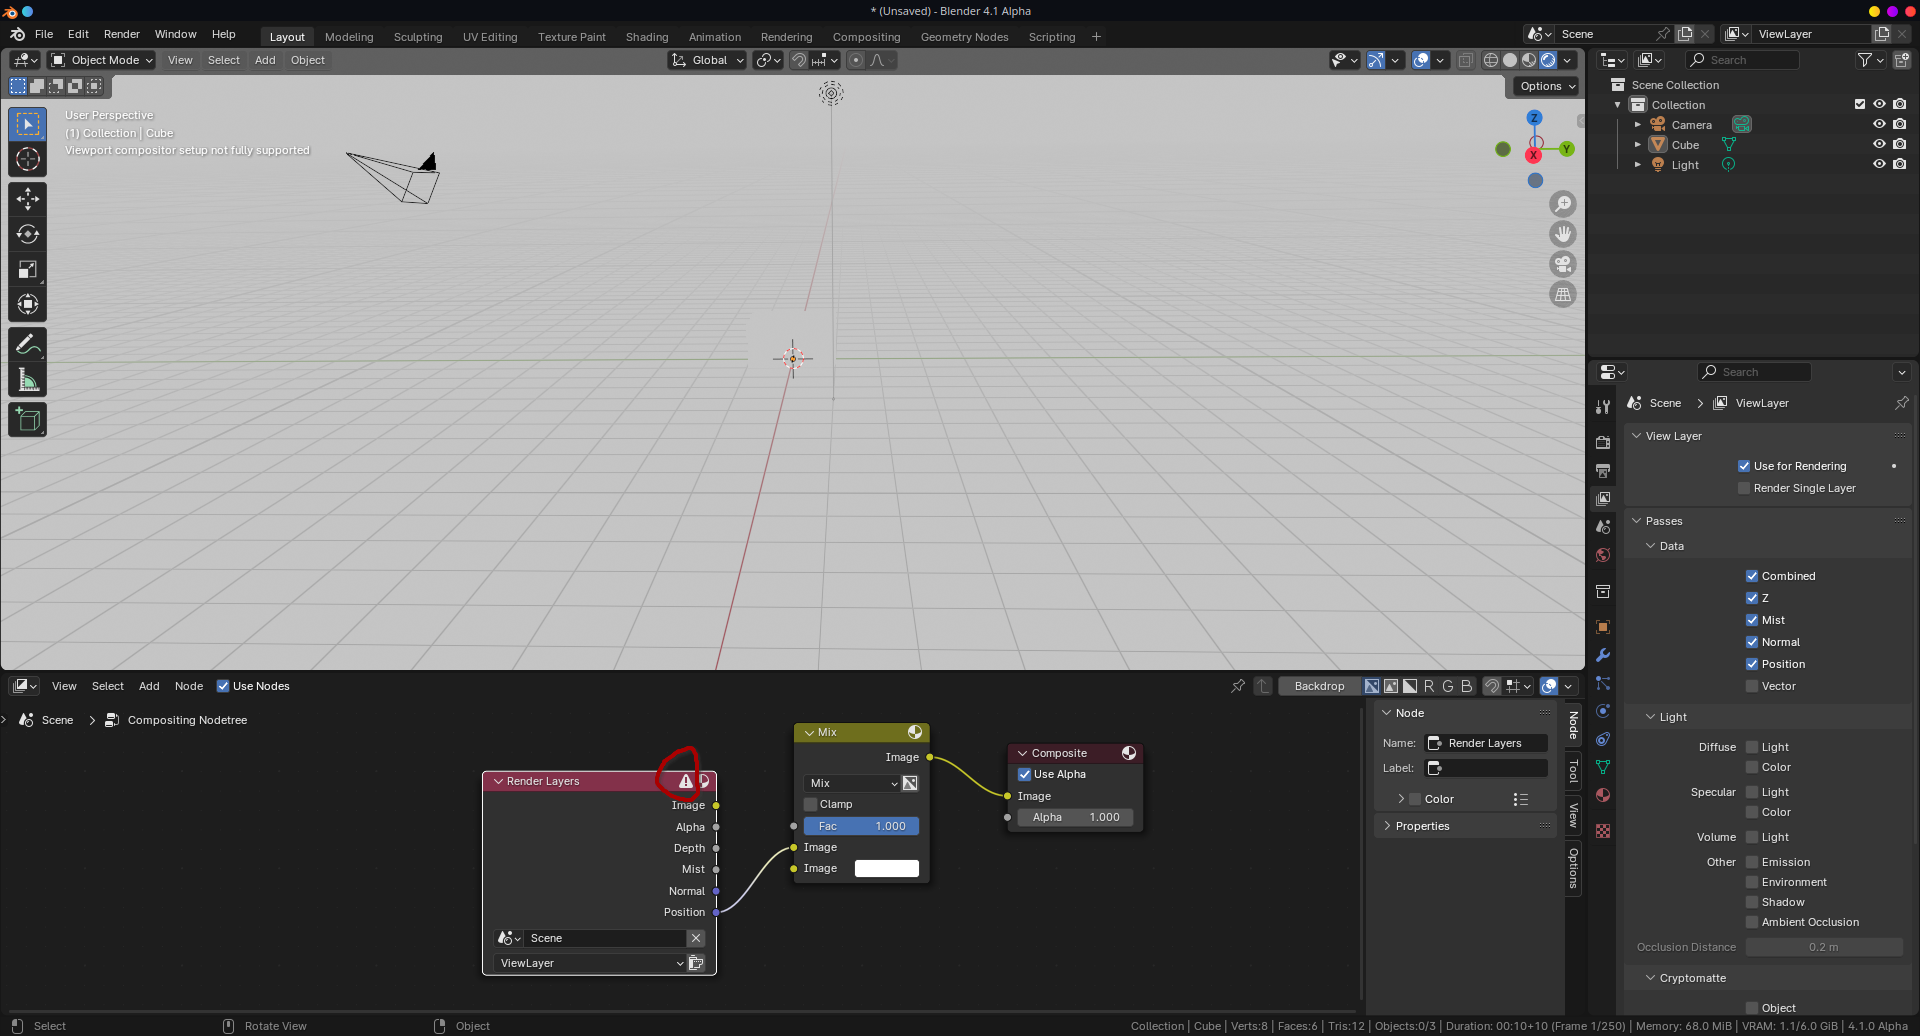
Task: Select the Add Cube tool
Action: 28,420
